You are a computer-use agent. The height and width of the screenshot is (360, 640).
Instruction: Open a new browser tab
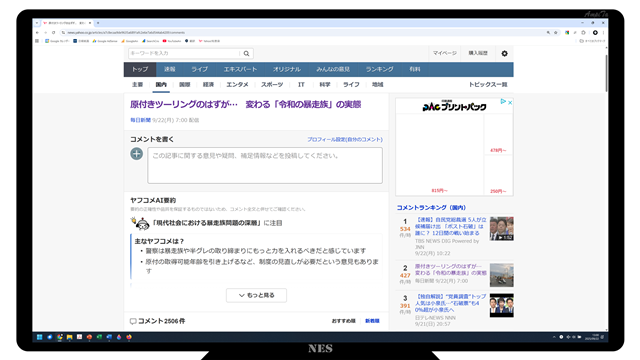pos(98,23)
